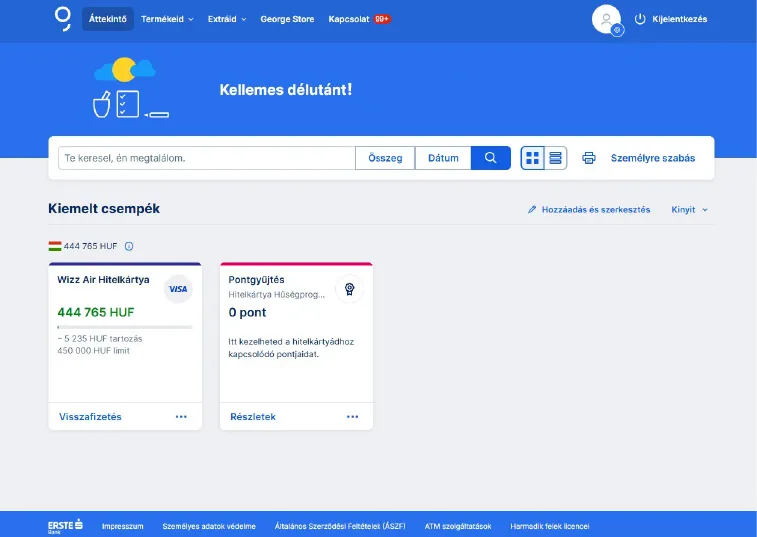Viewport: 757px width, 537px height.
Task: Click the award badge icon on Pontgyűjtés tile
Action: (x=349, y=289)
